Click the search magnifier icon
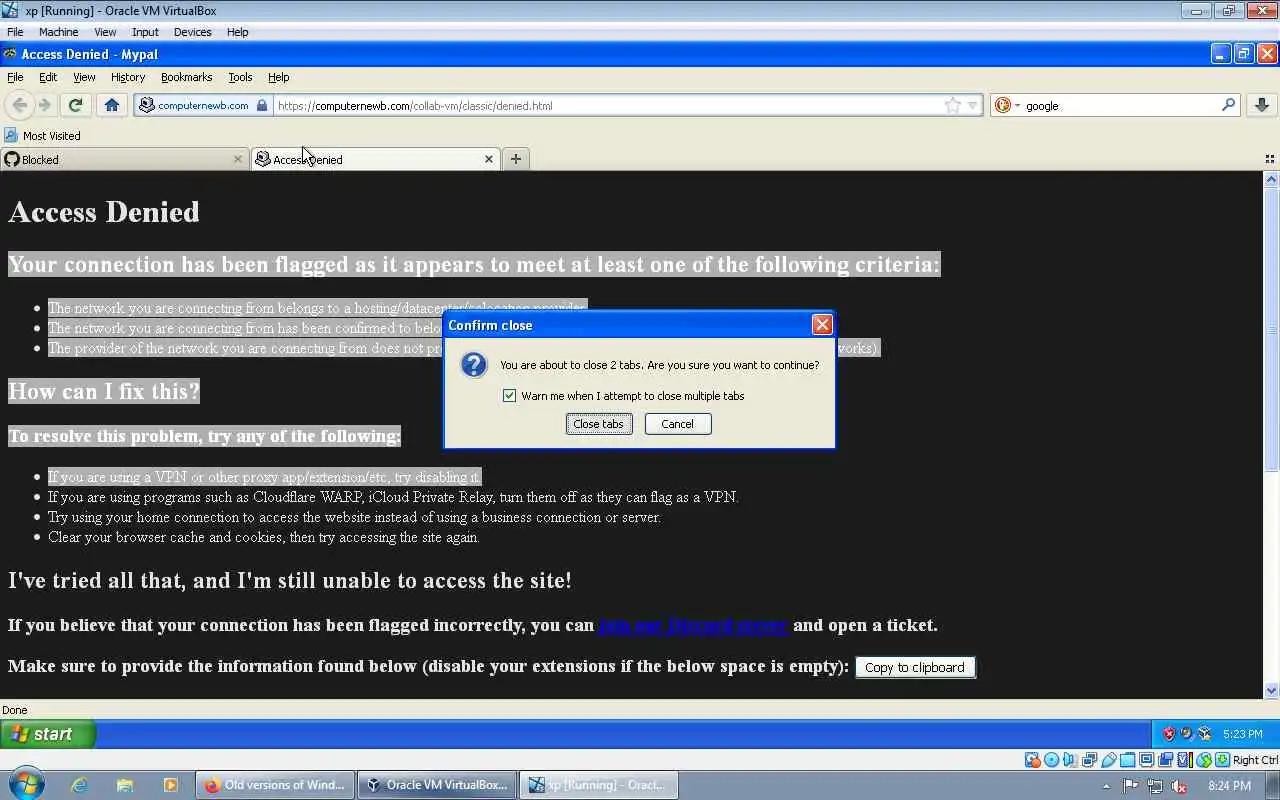The height and width of the screenshot is (800, 1280). click(x=1229, y=105)
